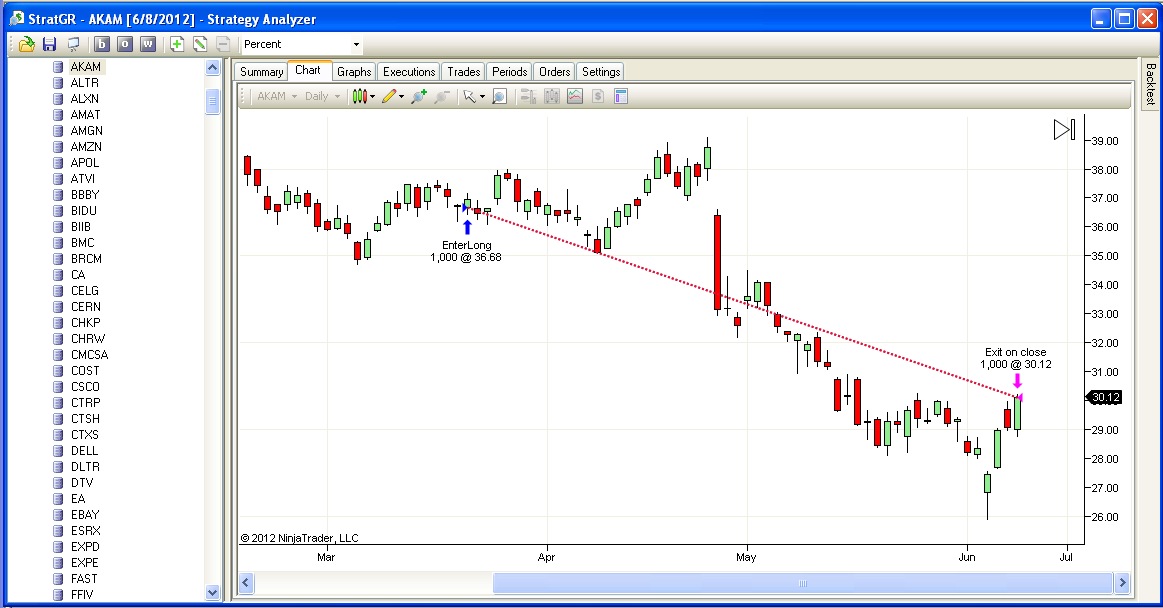Open the AKAM instrument dropdown in chart toolbar
Image resolution: width=1163 pixels, height=608 pixels.
(276, 96)
